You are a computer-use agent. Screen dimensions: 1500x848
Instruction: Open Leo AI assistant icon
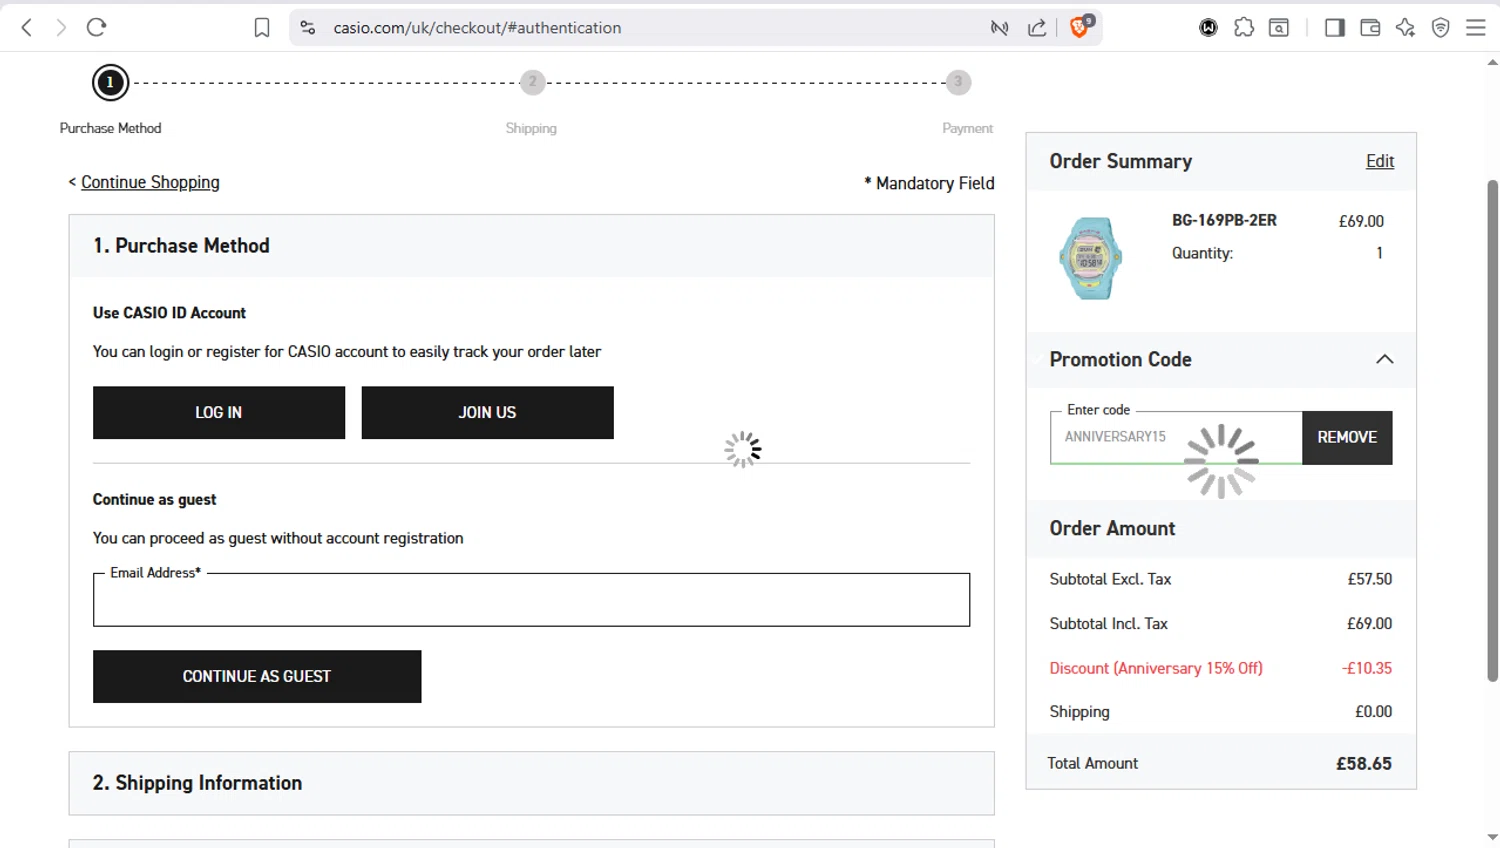click(x=1405, y=28)
